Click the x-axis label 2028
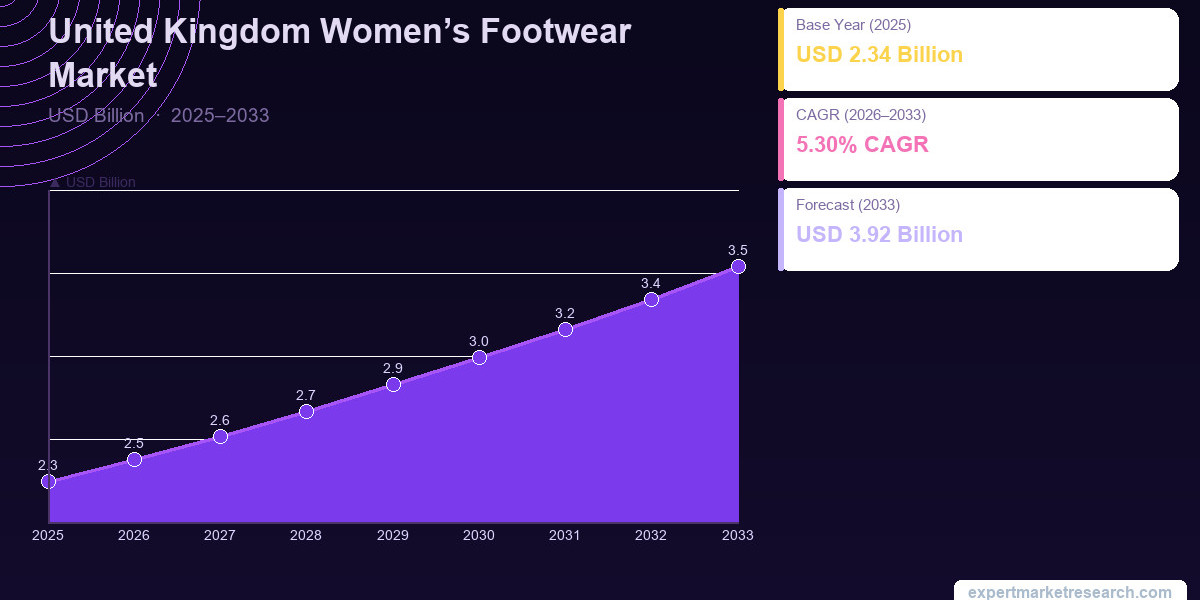This screenshot has height=600, width=1200. pos(306,536)
